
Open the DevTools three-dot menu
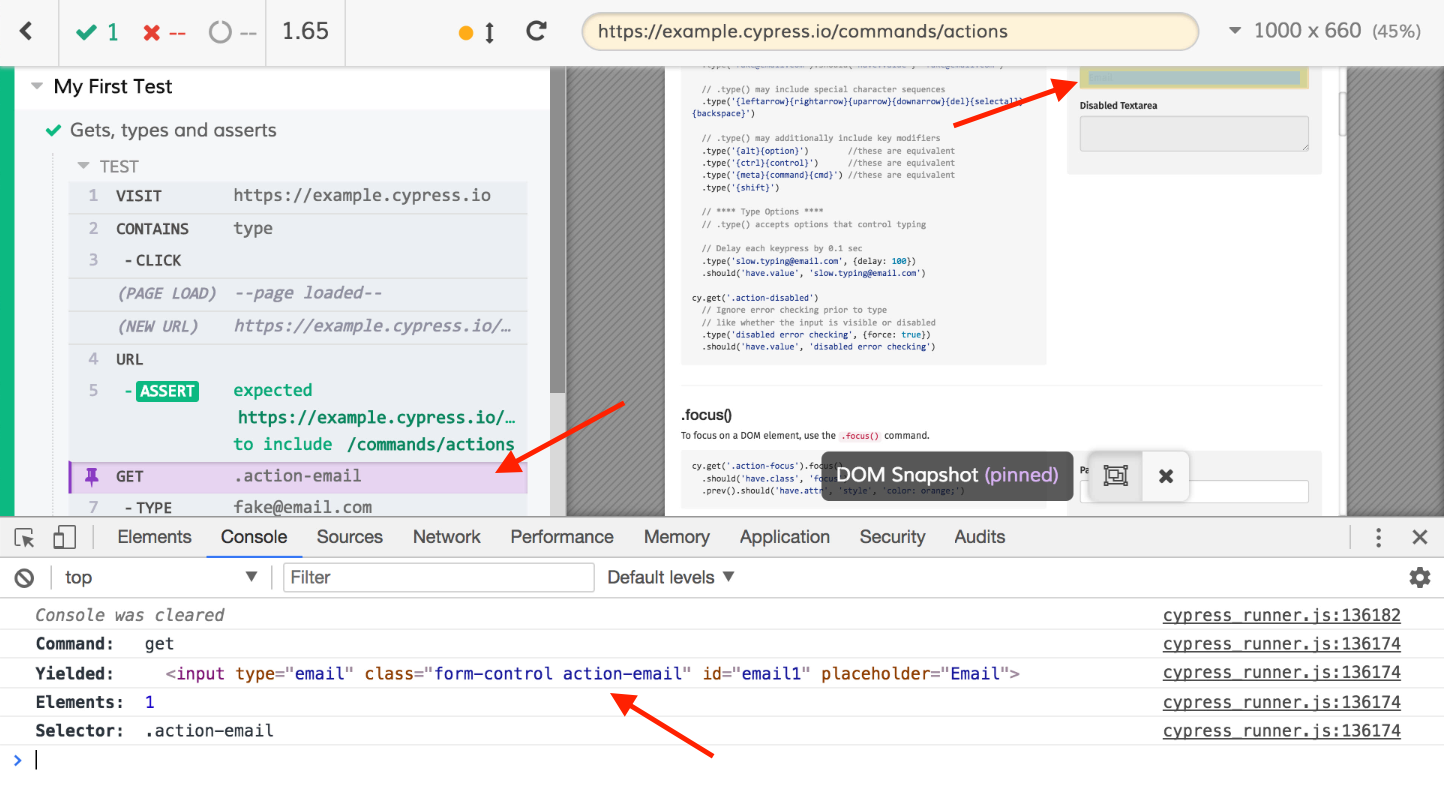pos(1378,537)
